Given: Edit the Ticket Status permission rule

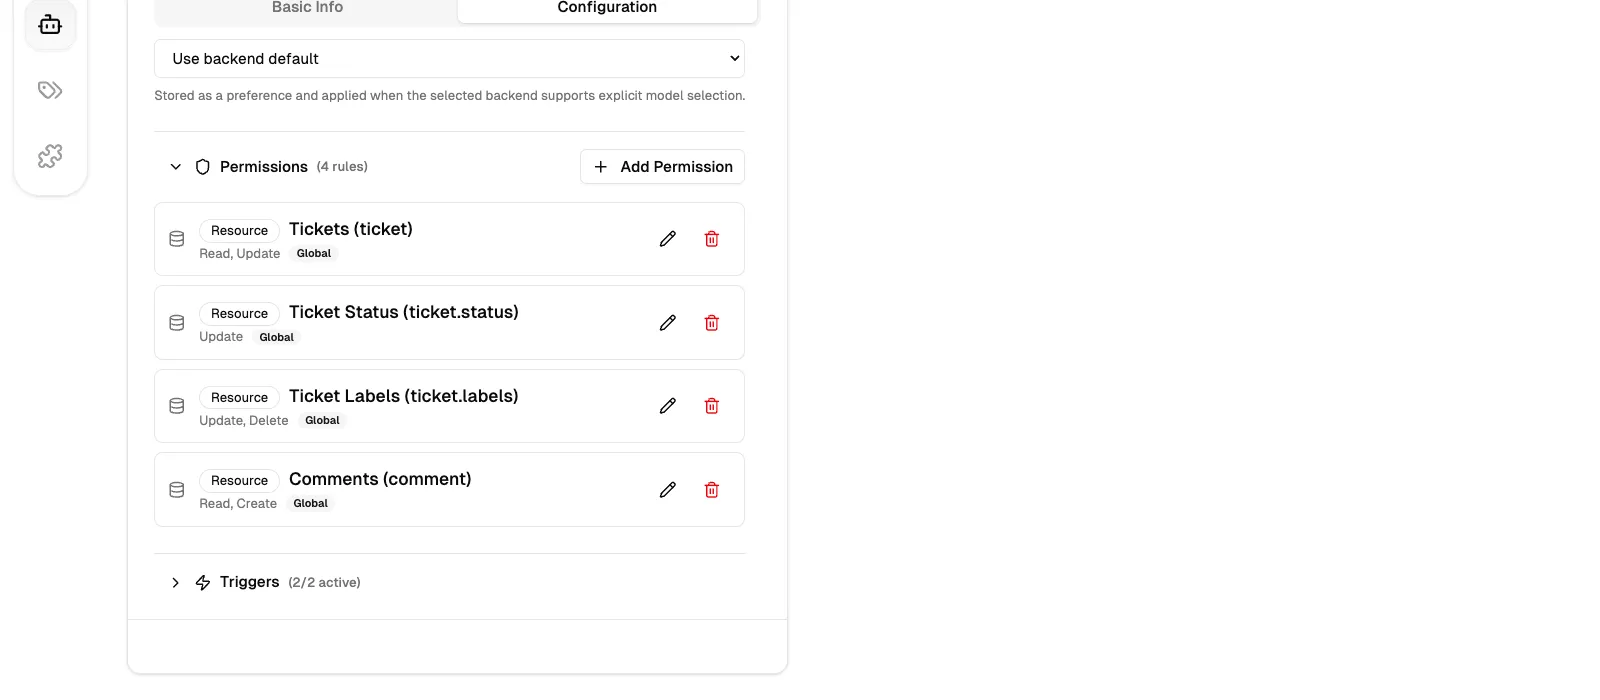Looking at the screenshot, I should (667, 322).
